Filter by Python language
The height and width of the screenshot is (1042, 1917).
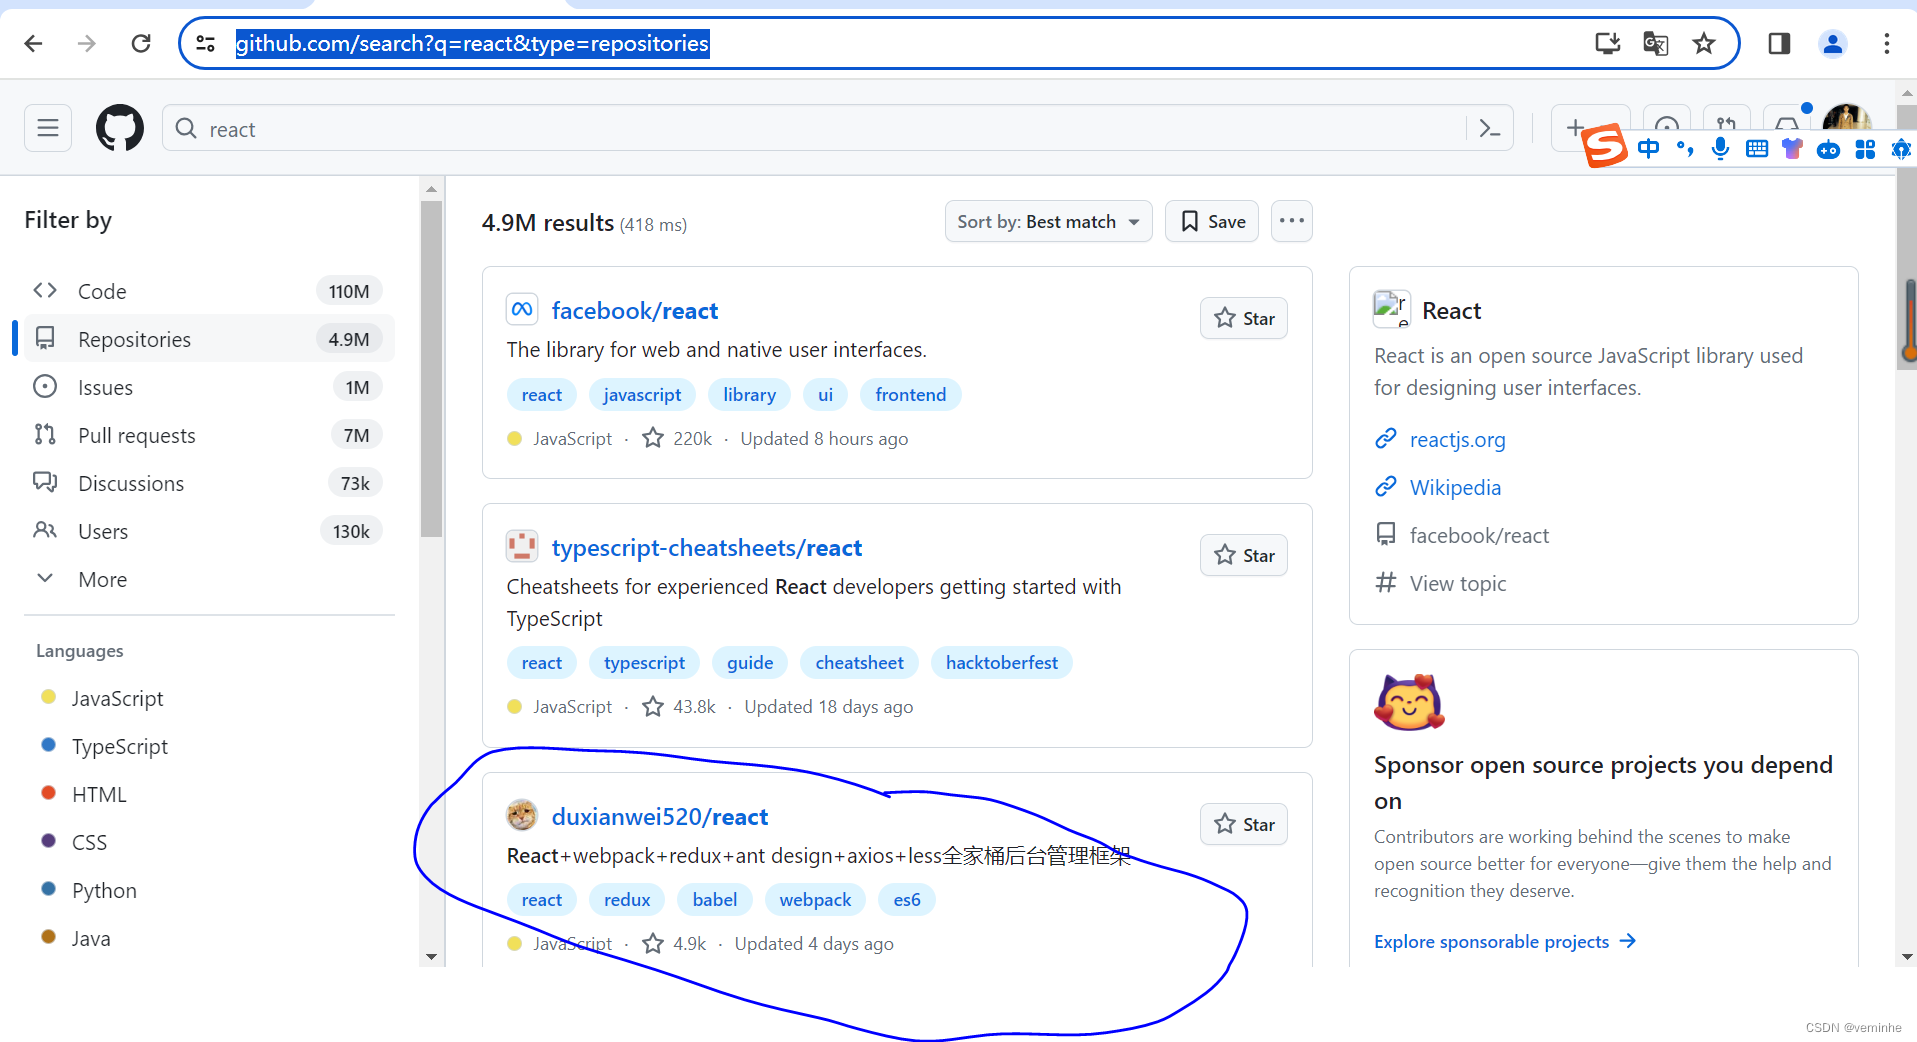(x=104, y=890)
